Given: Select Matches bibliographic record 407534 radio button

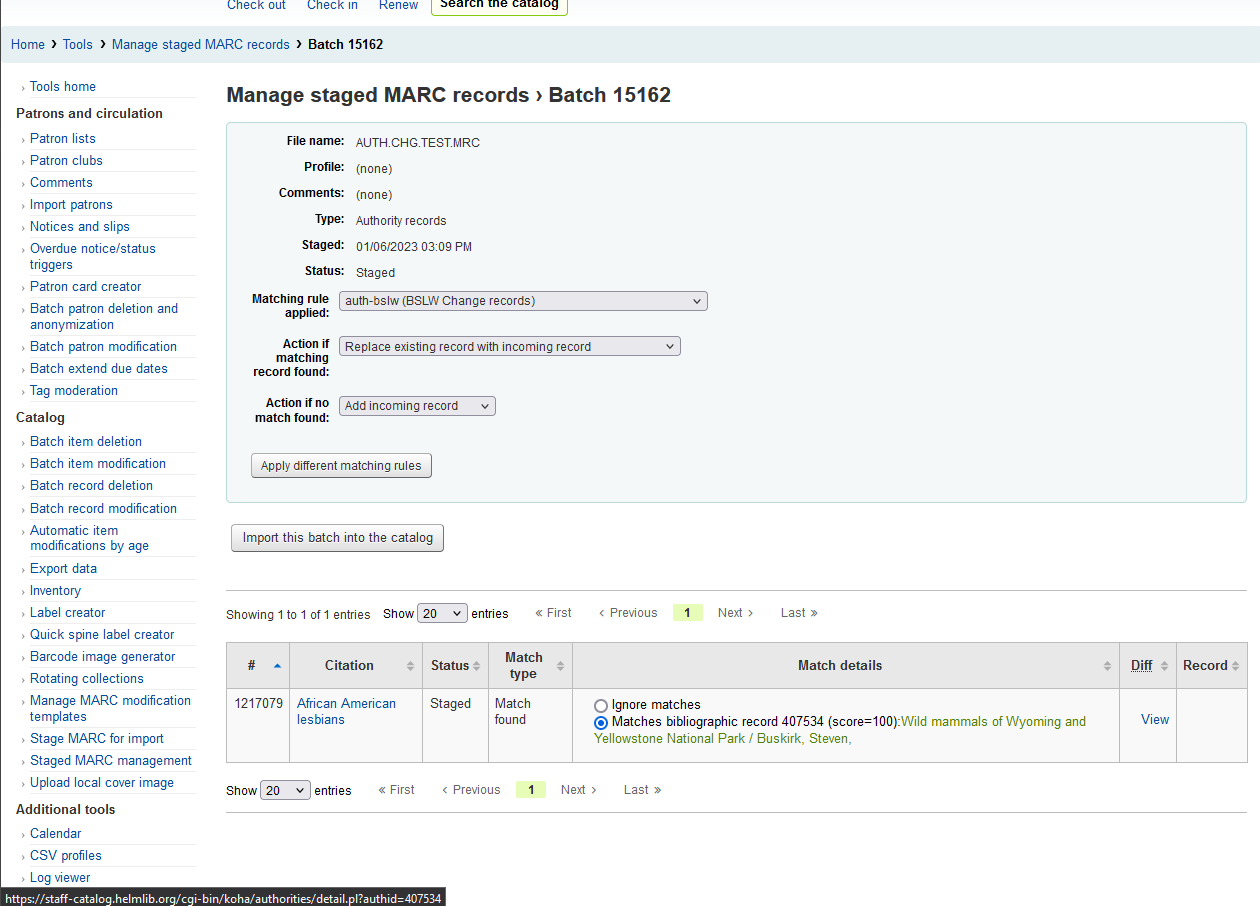Looking at the screenshot, I should click(x=601, y=722).
